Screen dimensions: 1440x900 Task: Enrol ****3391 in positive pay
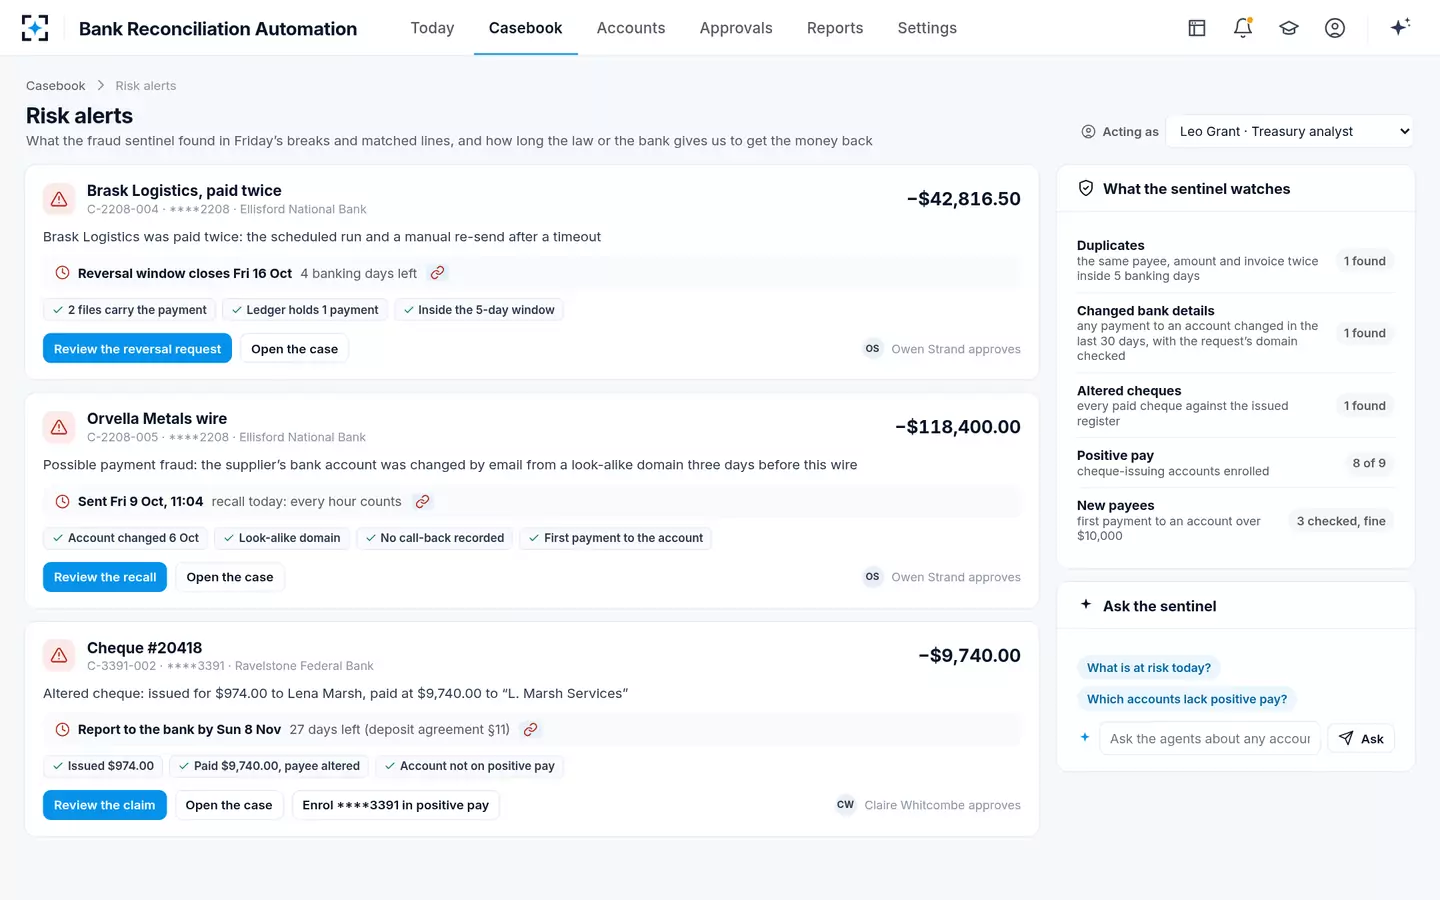(396, 805)
